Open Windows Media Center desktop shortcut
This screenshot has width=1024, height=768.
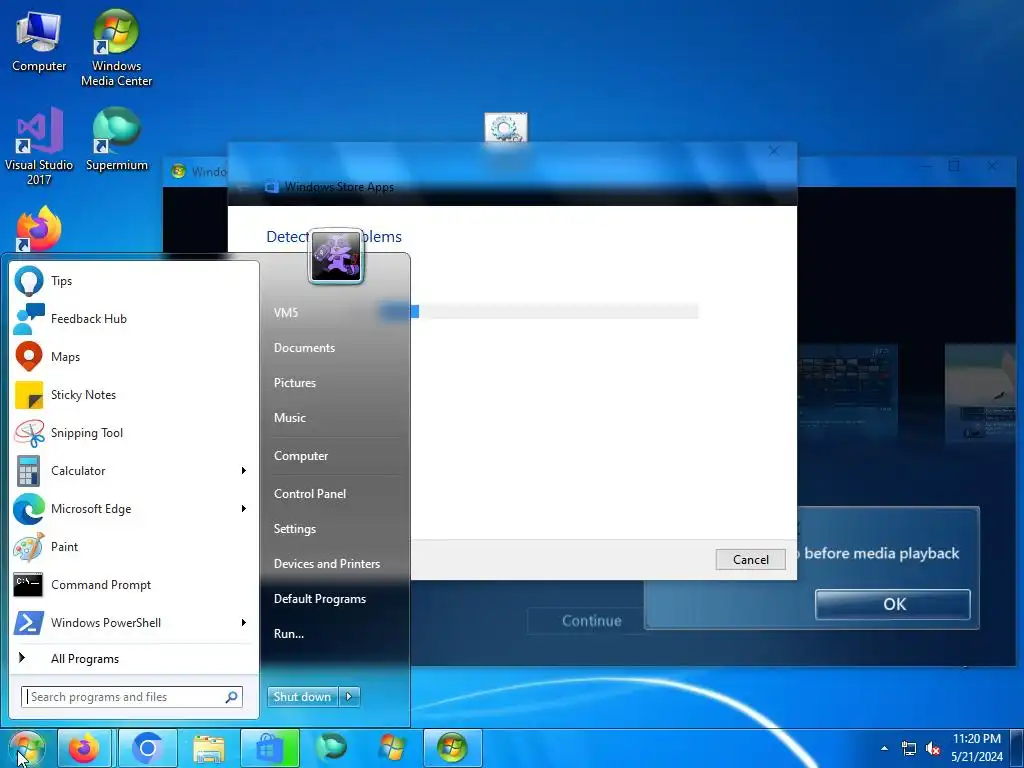[116, 48]
